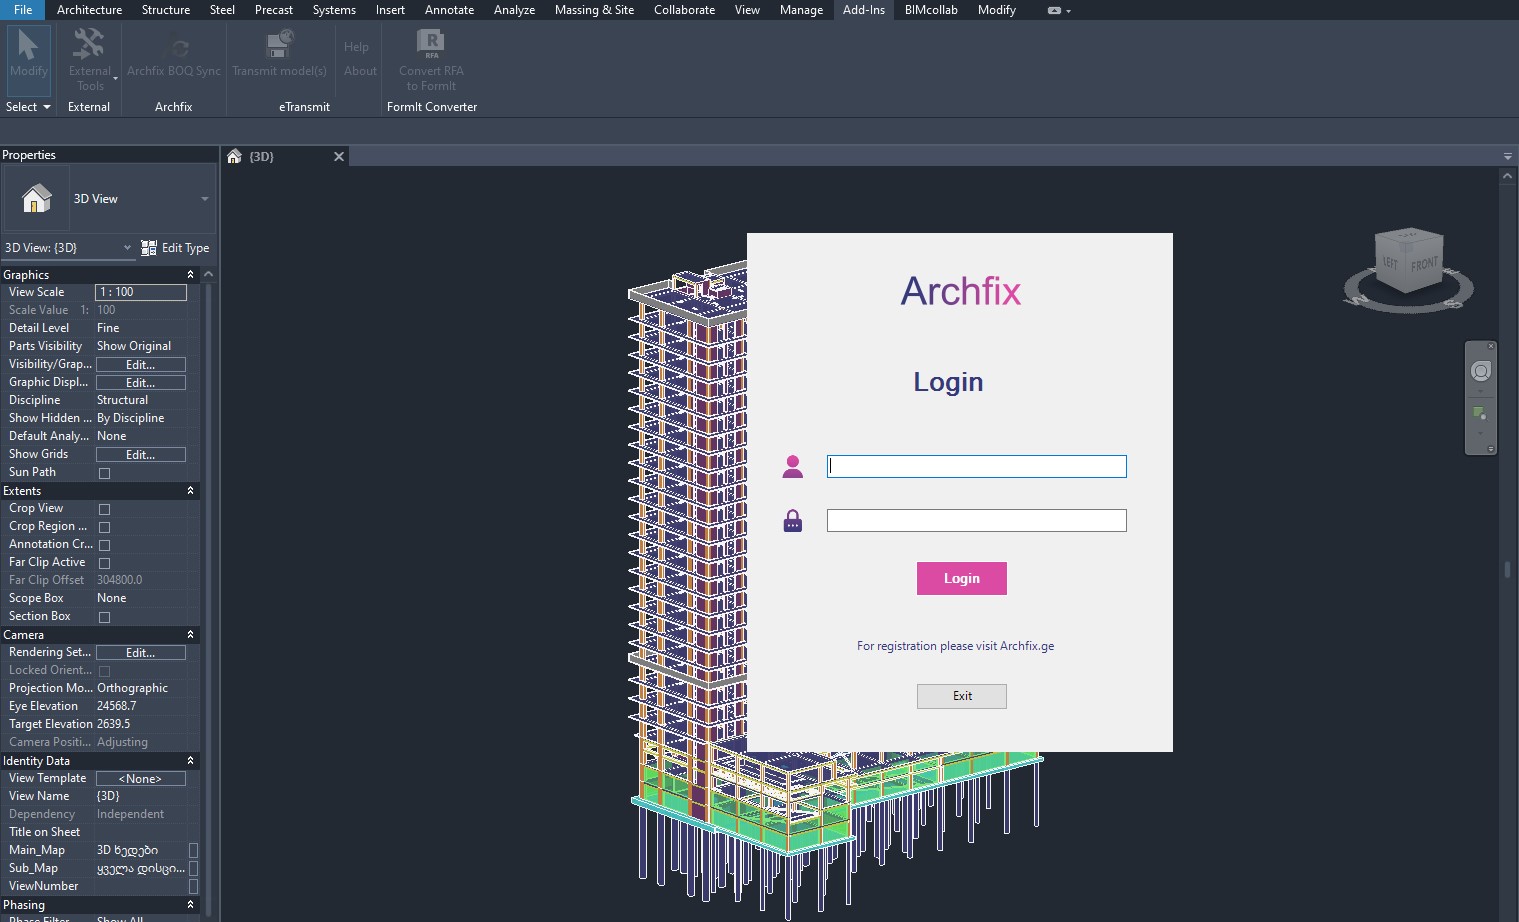Screen dimensions: 1519x922
Task: Click the password lock icon in Login dialog
Action: click(x=793, y=520)
